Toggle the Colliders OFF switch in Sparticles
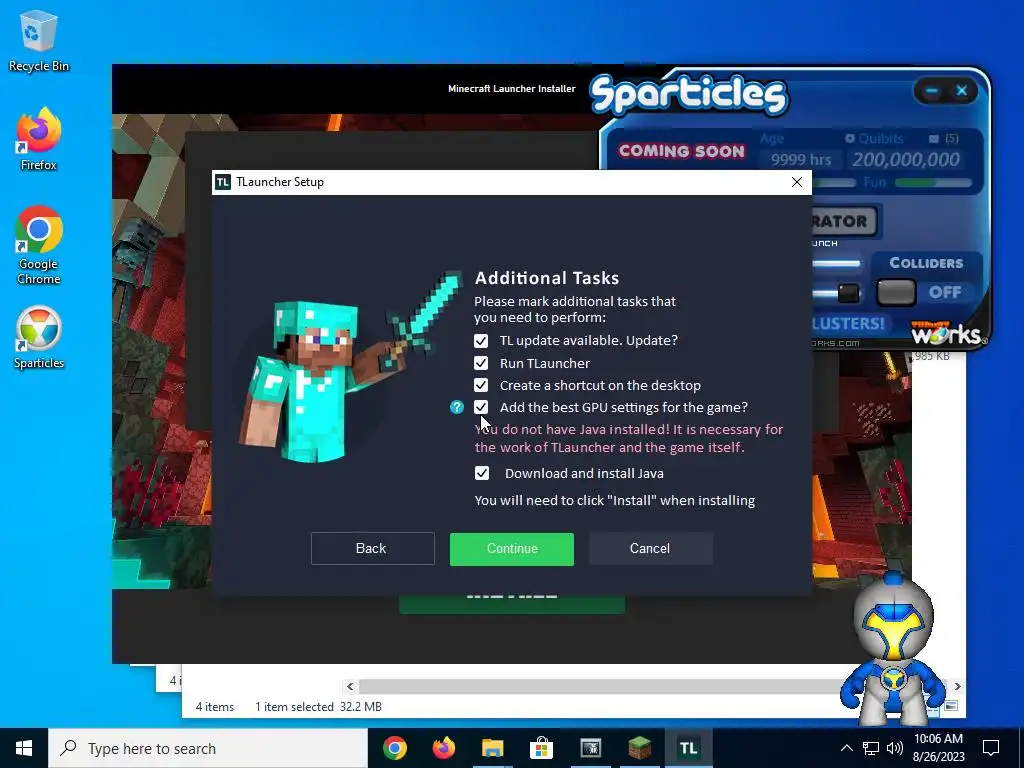Screen dimensions: 1024x768 point(897,293)
